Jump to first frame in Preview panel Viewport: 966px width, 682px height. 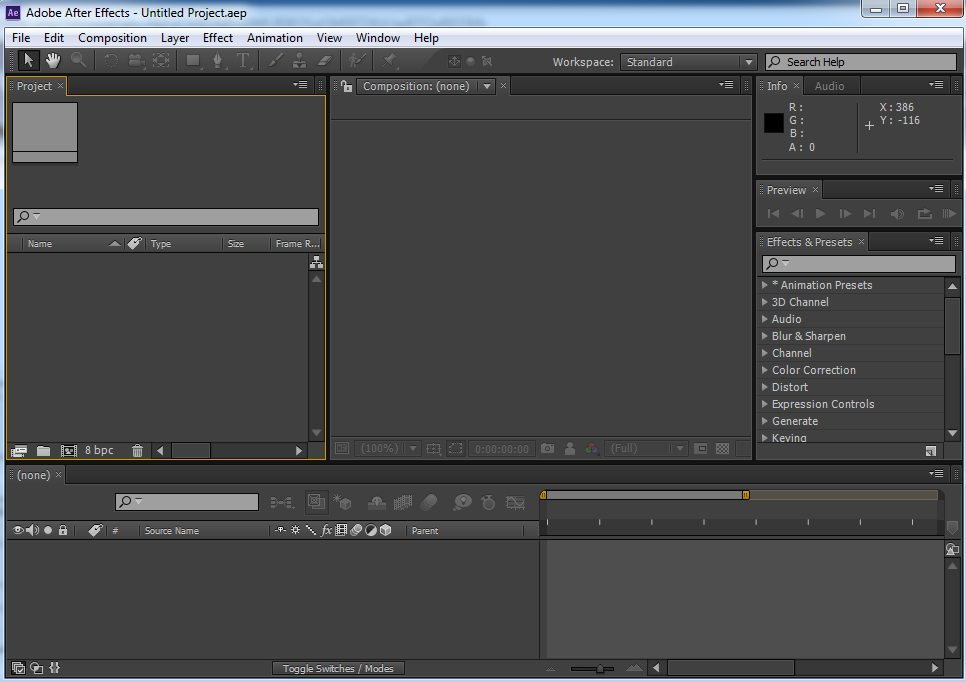[x=773, y=214]
